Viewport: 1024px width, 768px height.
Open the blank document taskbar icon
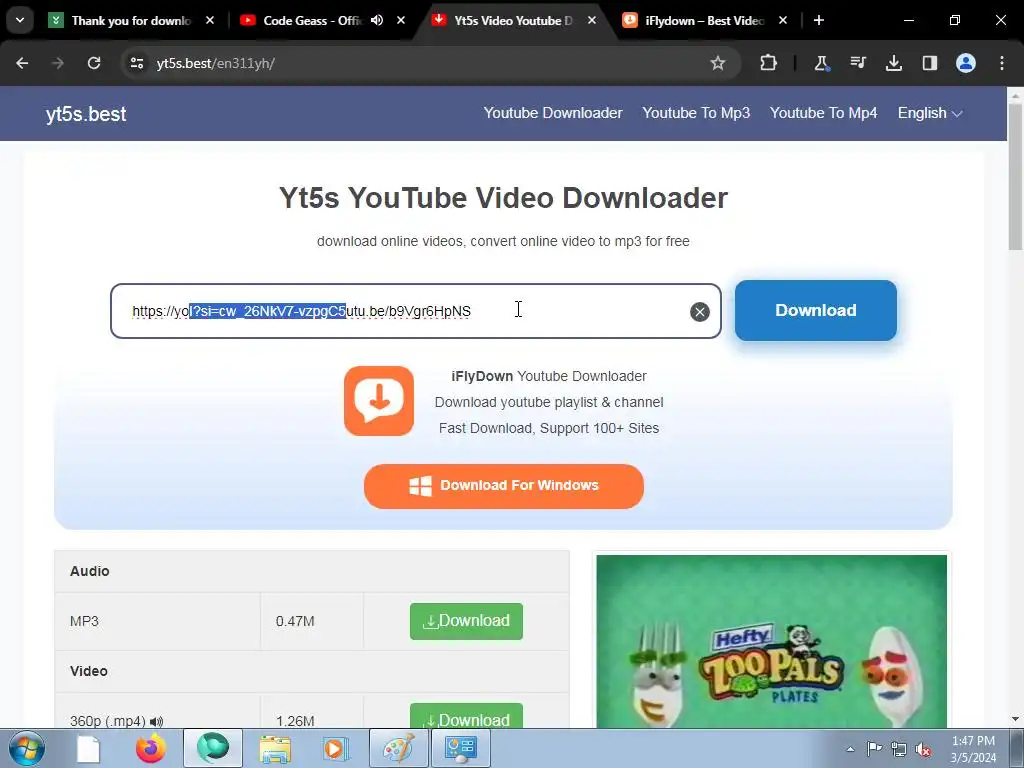(88, 748)
